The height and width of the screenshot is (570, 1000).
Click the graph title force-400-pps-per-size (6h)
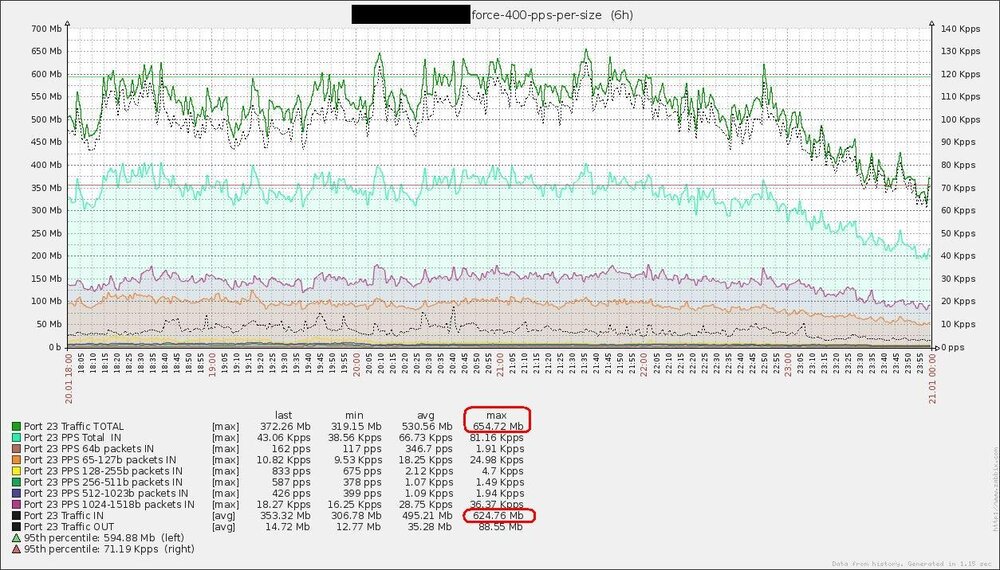coord(551,15)
